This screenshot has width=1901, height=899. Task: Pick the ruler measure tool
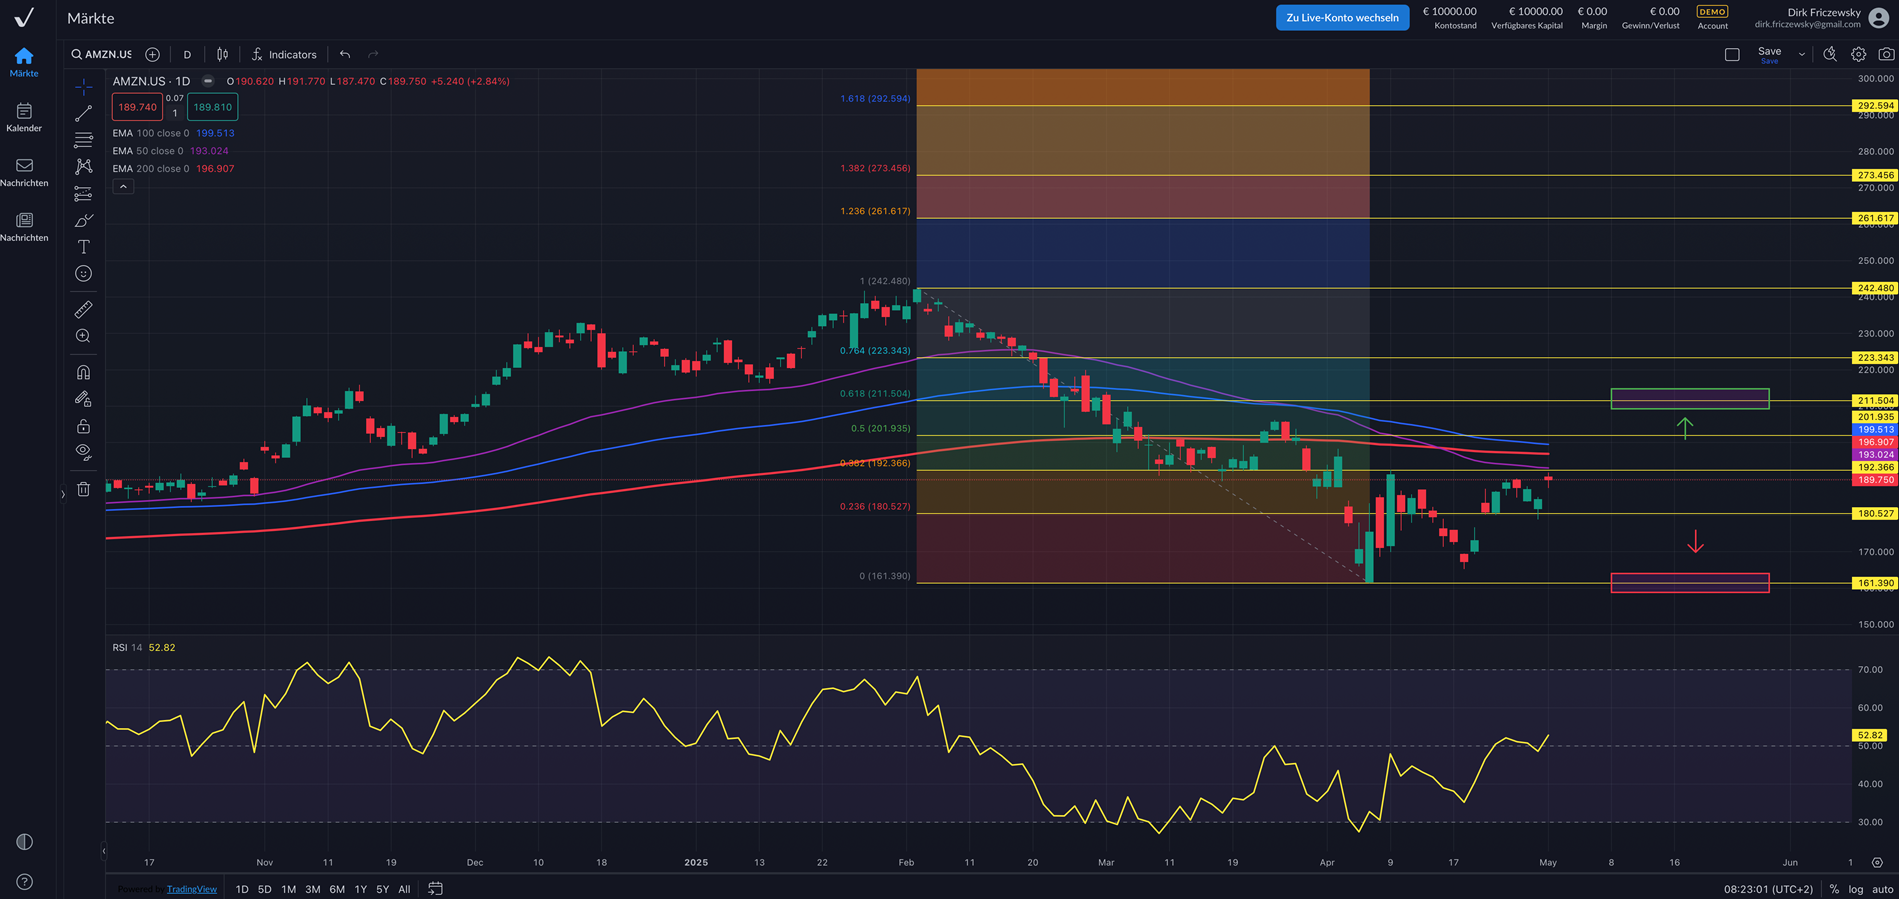(84, 310)
